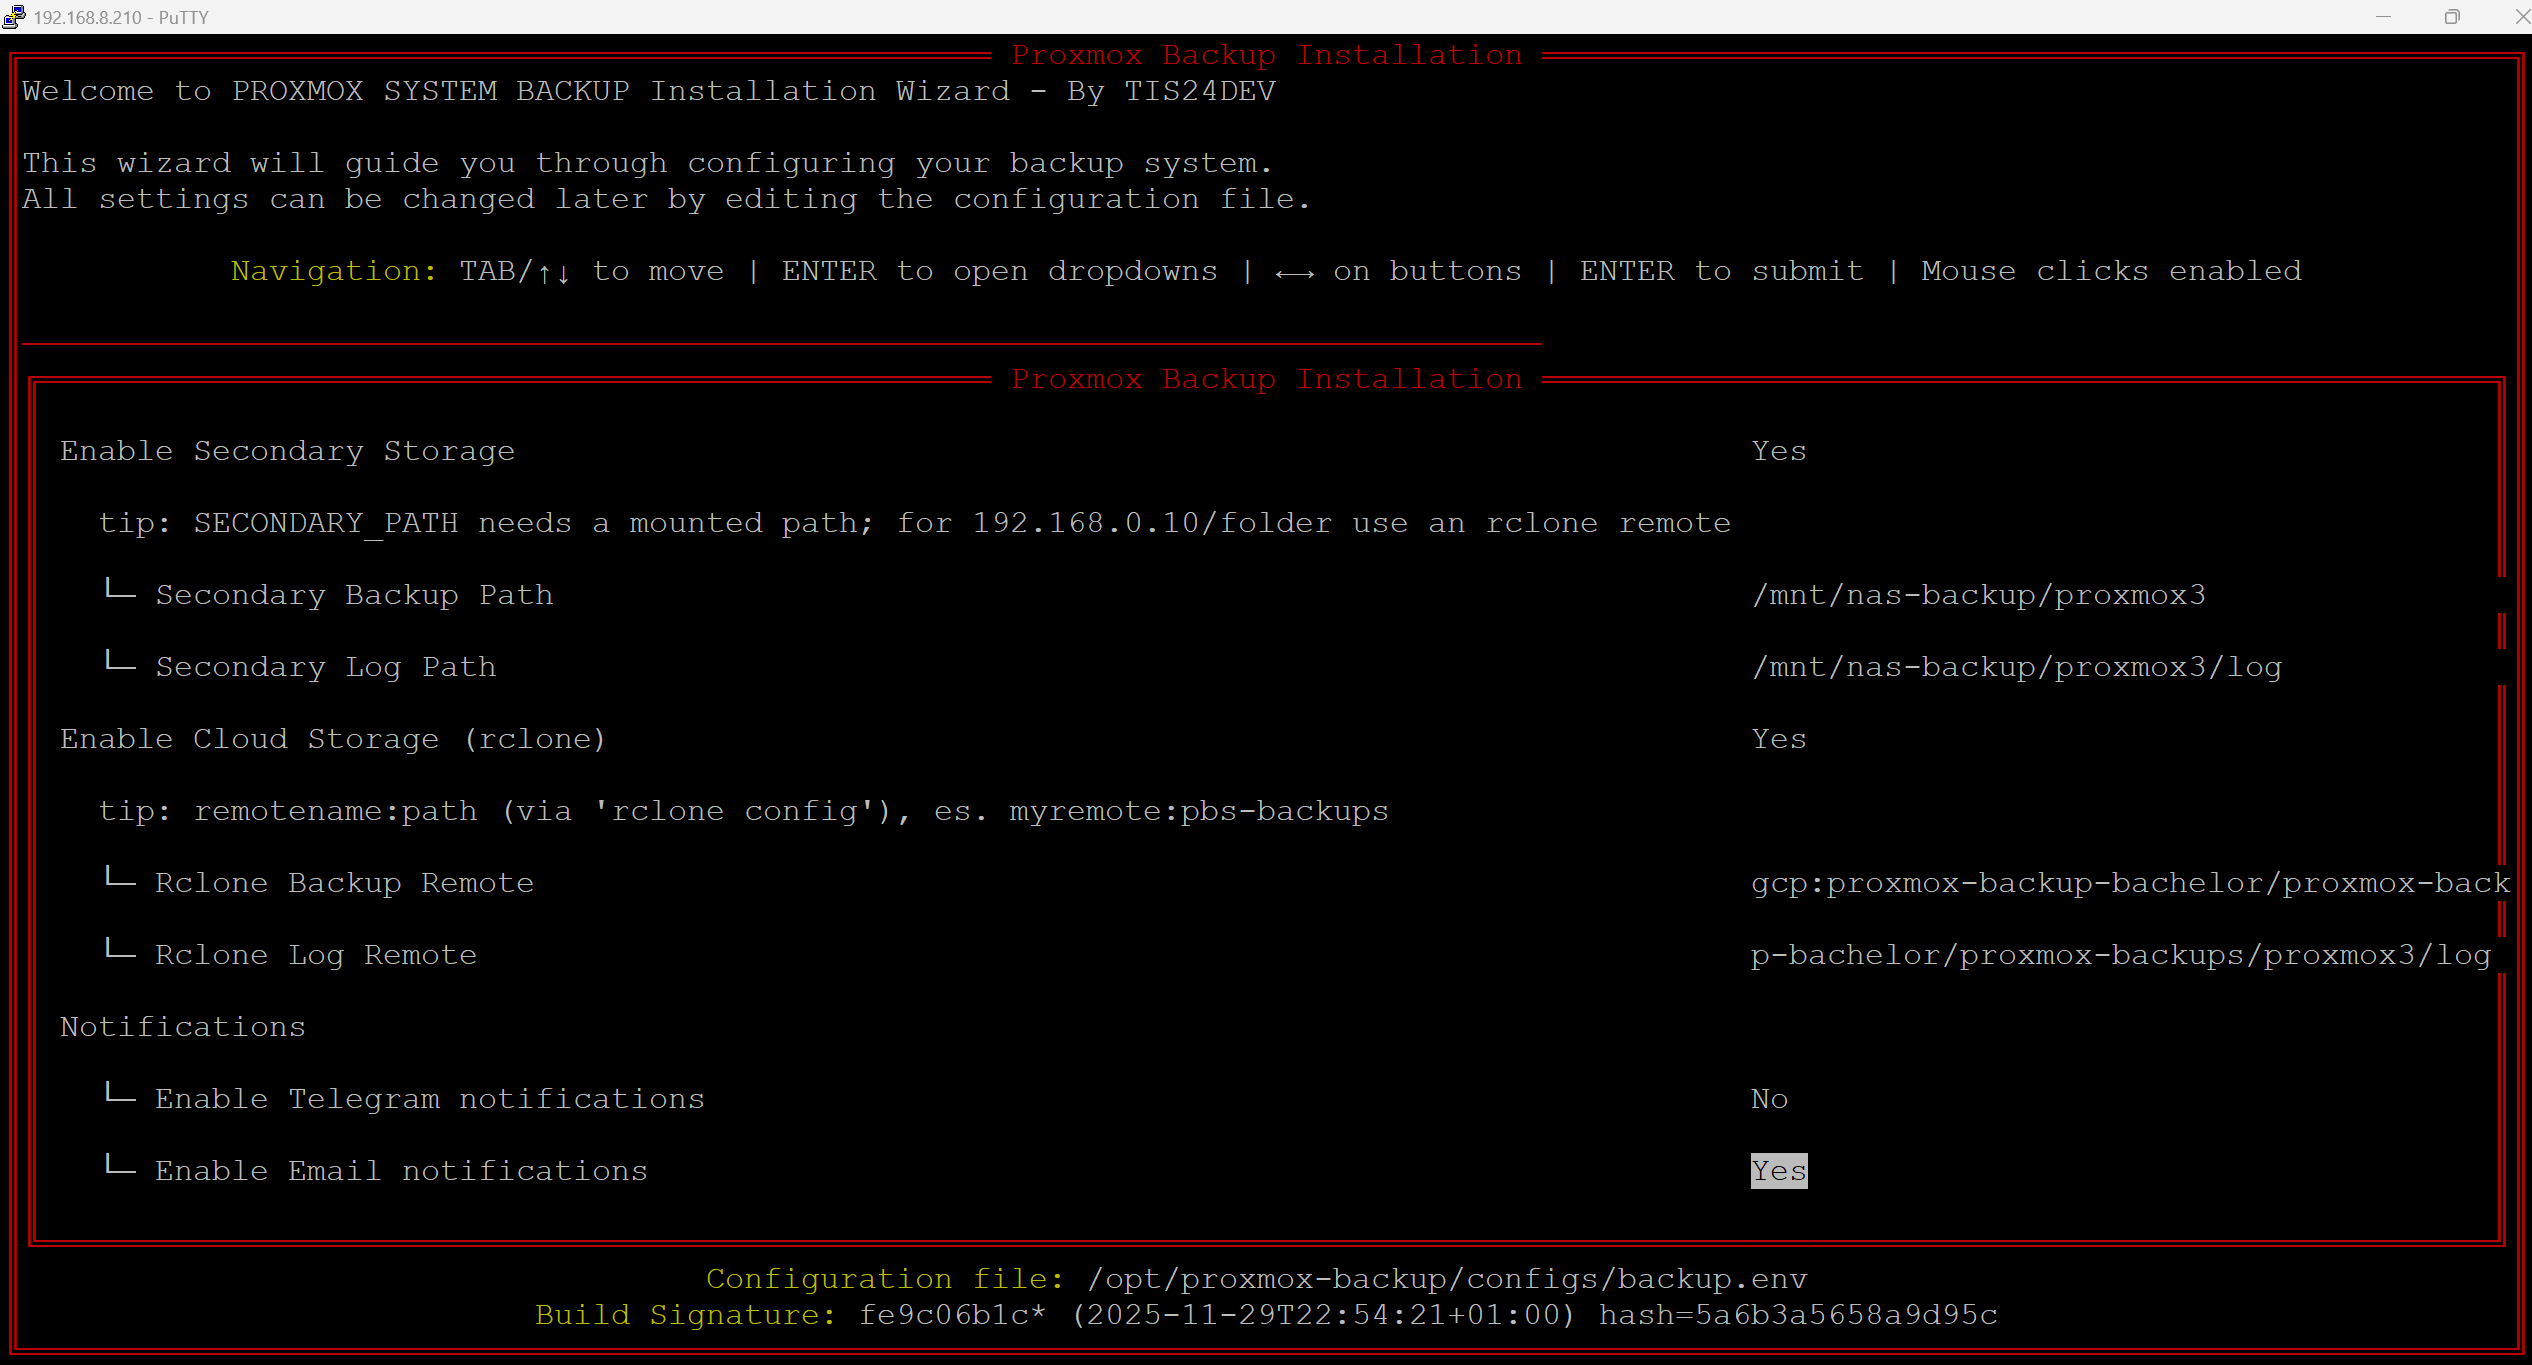Click the Welcome to PROXMOX SYSTEM BACKUP heading
The width and height of the screenshot is (2532, 1365).
pos(649,91)
